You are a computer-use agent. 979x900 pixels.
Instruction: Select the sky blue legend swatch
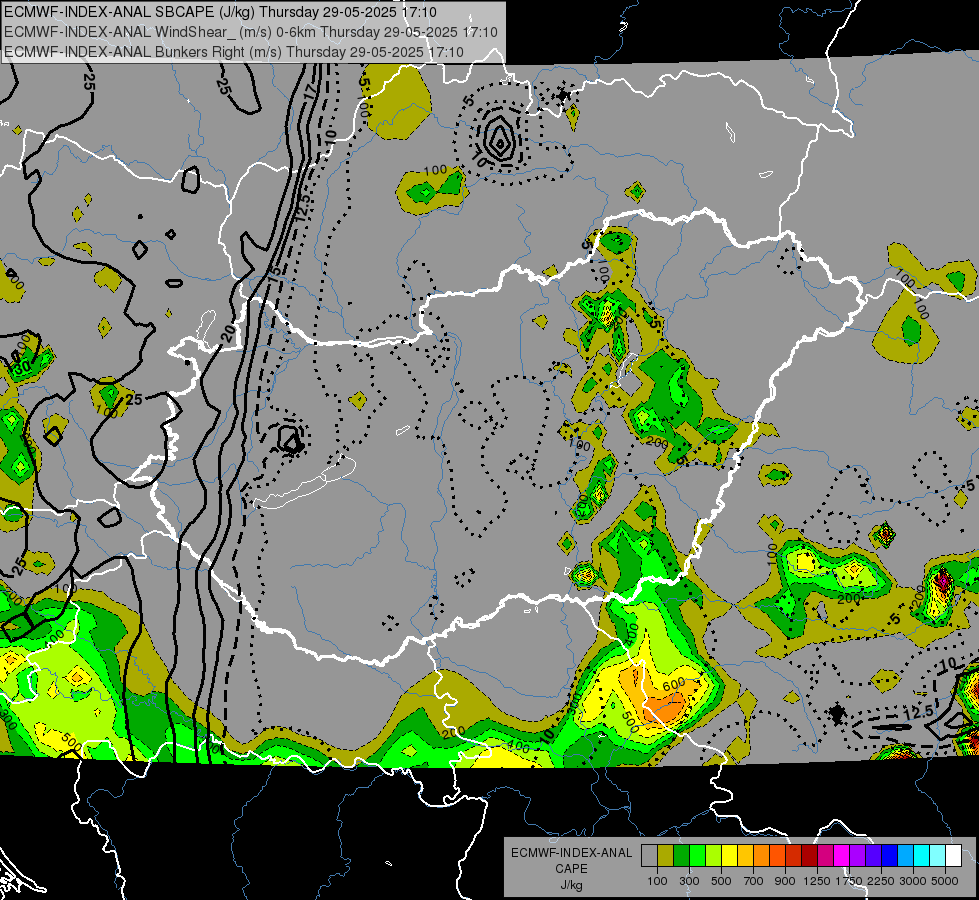pos(906,855)
